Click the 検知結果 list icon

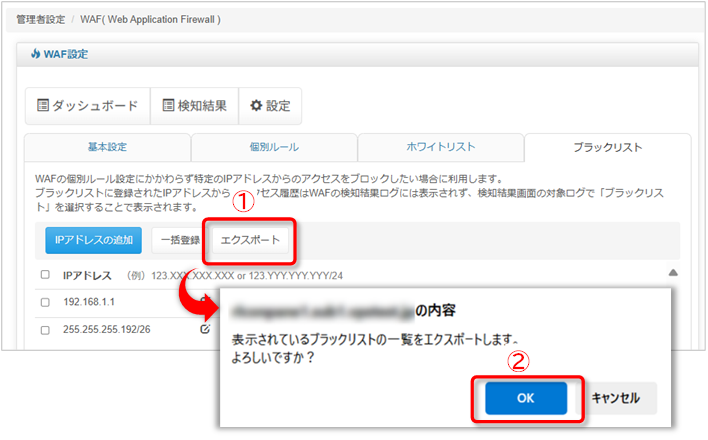pos(168,106)
